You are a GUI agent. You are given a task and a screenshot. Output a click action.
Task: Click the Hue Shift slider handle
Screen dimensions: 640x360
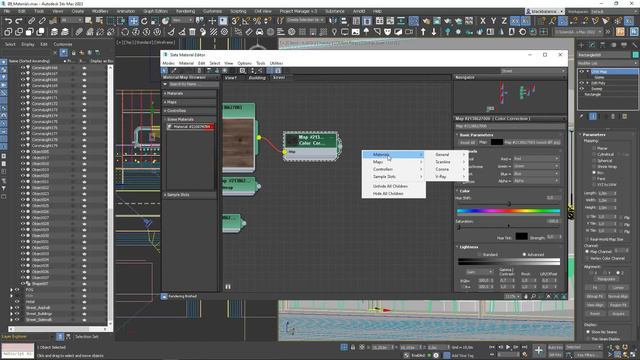tap(509, 203)
